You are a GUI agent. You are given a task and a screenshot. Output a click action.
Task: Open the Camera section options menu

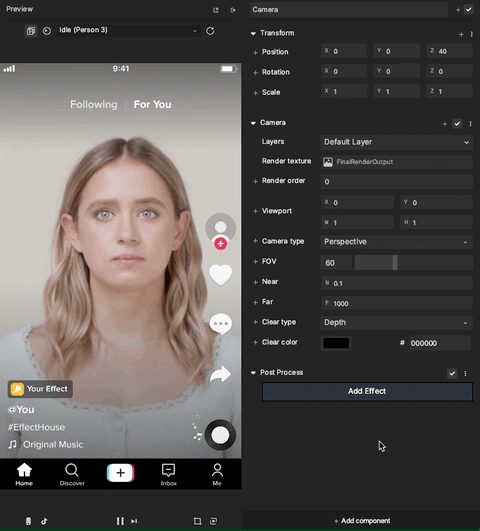pyautogui.click(x=470, y=124)
